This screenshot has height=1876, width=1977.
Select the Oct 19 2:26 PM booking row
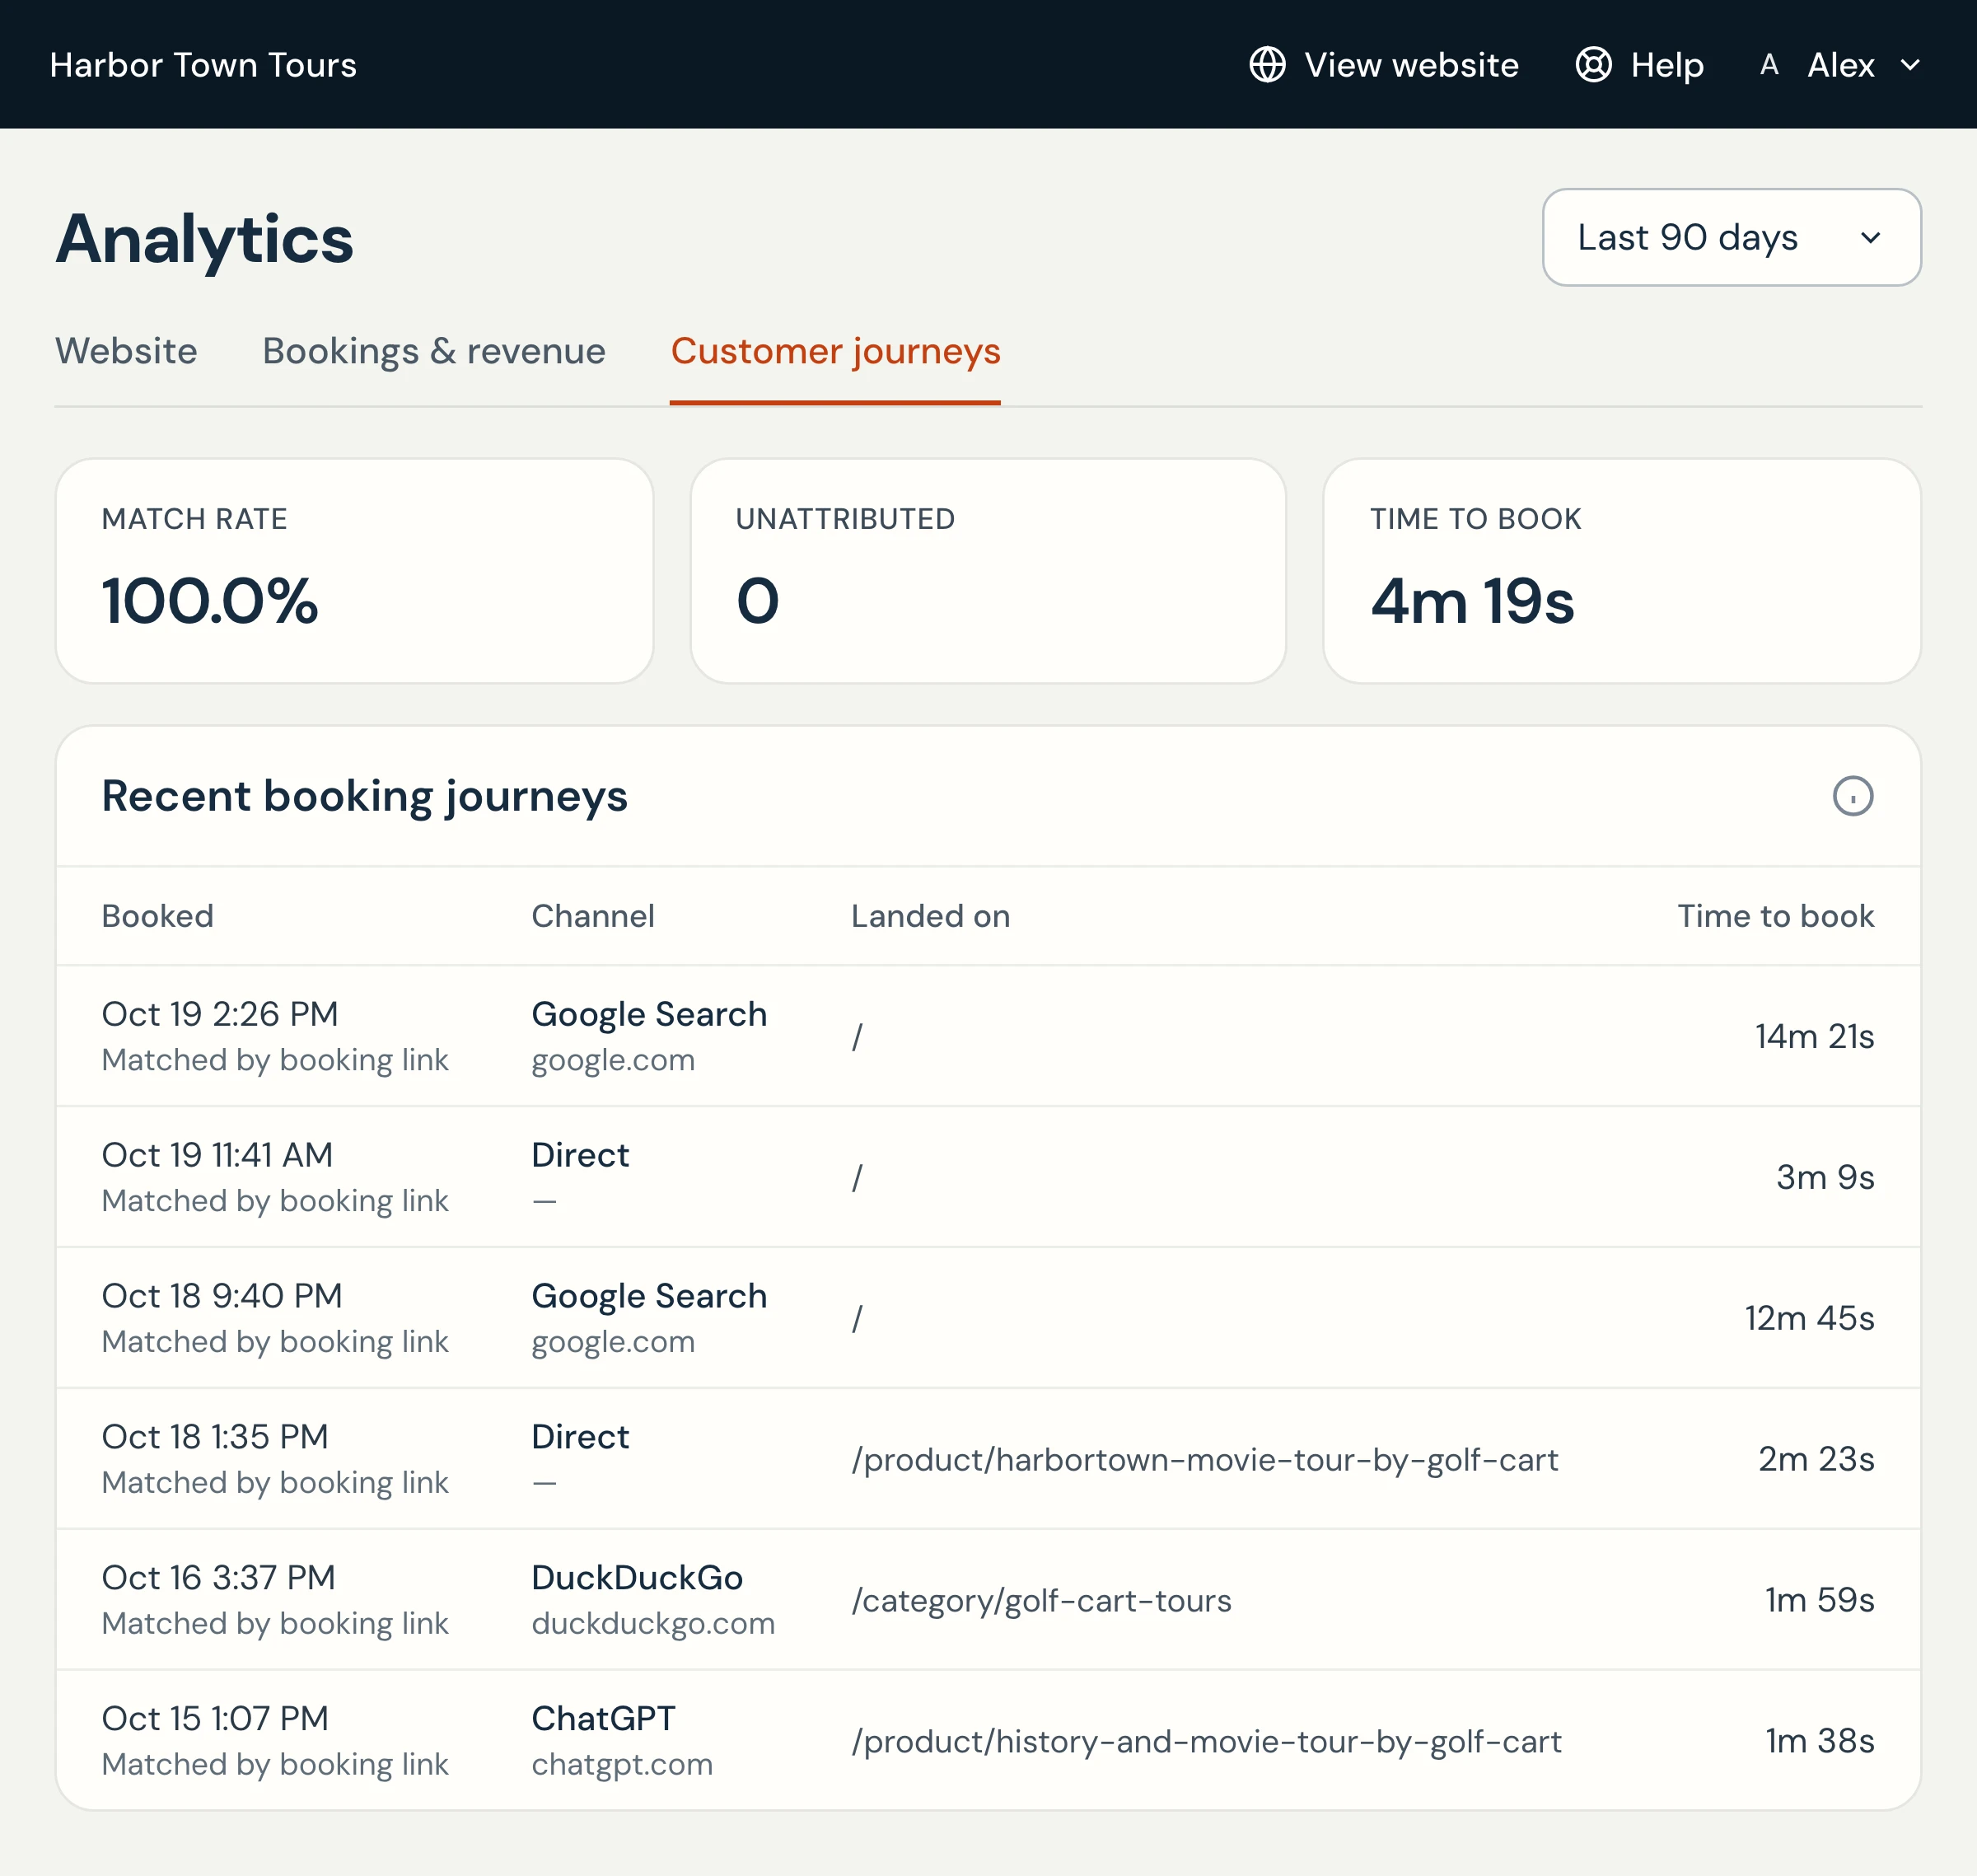coord(988,1036)
